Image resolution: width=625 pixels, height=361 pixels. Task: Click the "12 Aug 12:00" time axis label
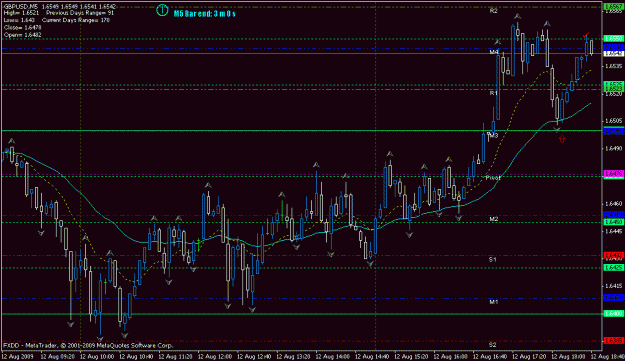pos(215,356)
